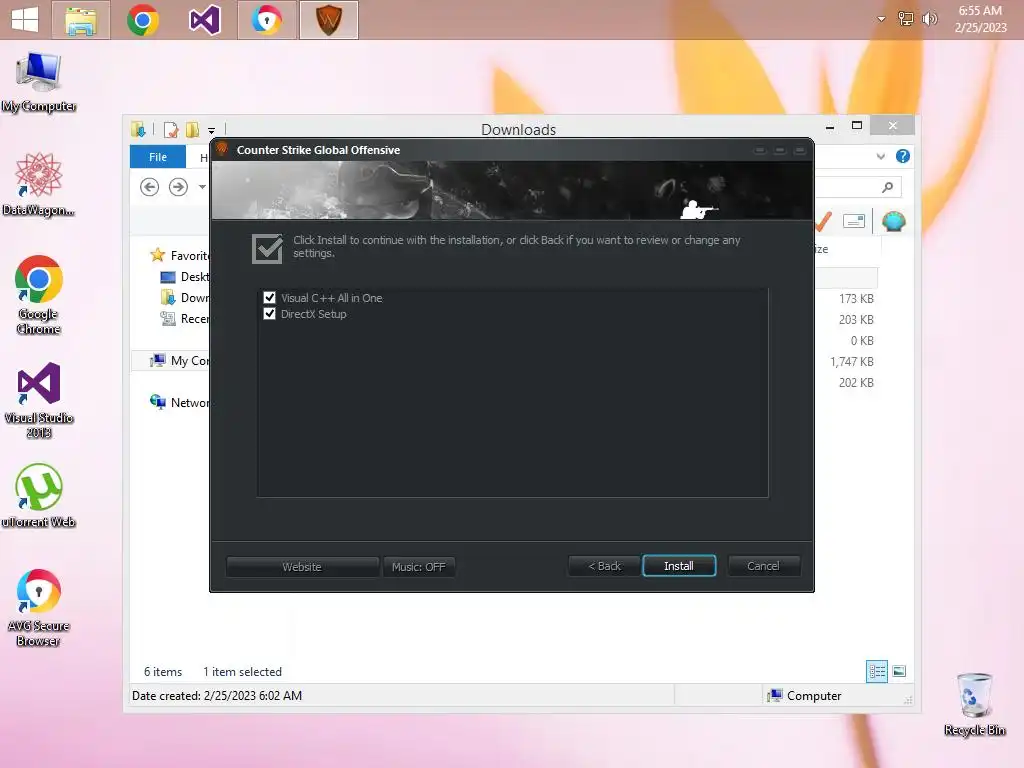This screenshot has height=768, width=1024.
Task: Open the File tab in Downloads window
Action: pos(158,157)
